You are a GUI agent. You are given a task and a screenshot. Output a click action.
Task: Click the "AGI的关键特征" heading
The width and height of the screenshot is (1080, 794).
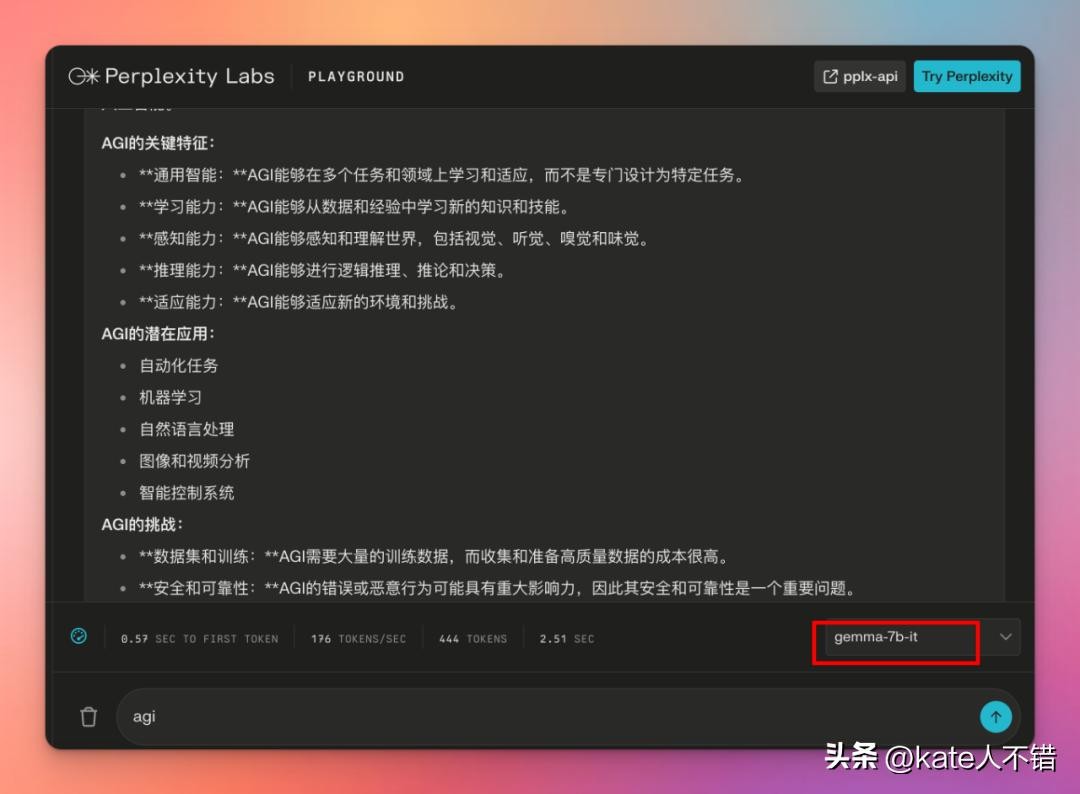coord(158,143)
